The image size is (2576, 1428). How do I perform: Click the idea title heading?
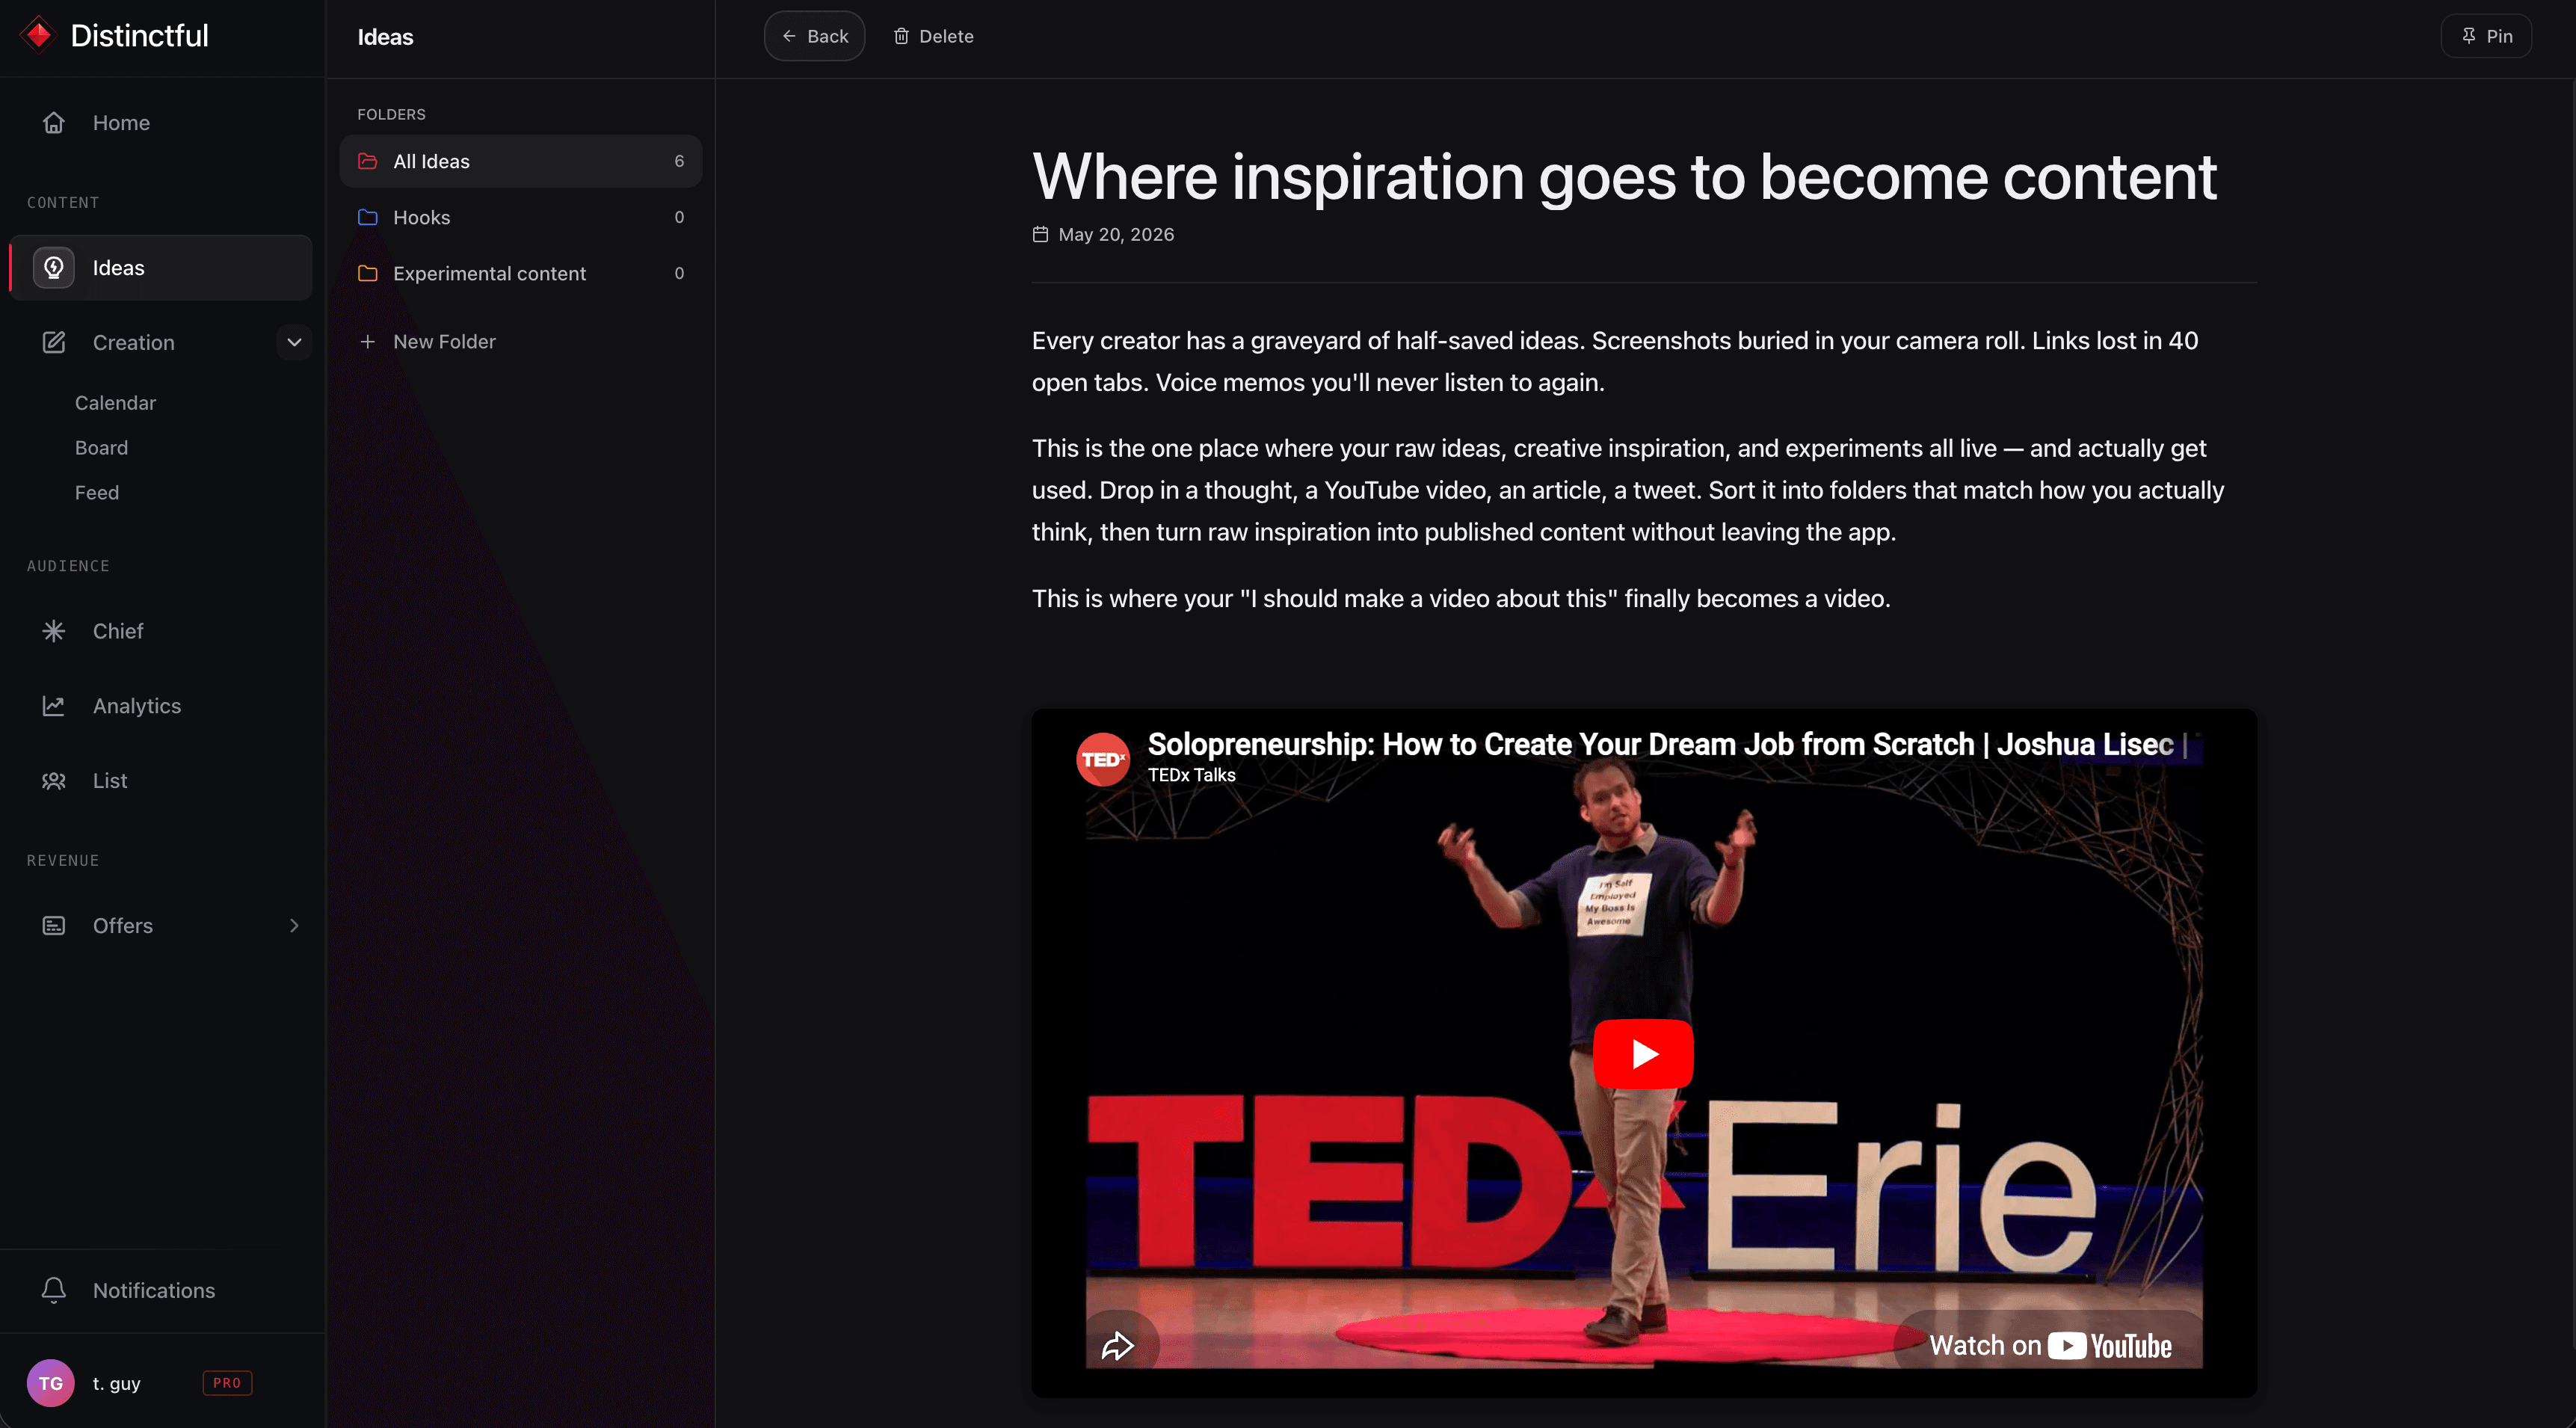[x=1624, y=177]
